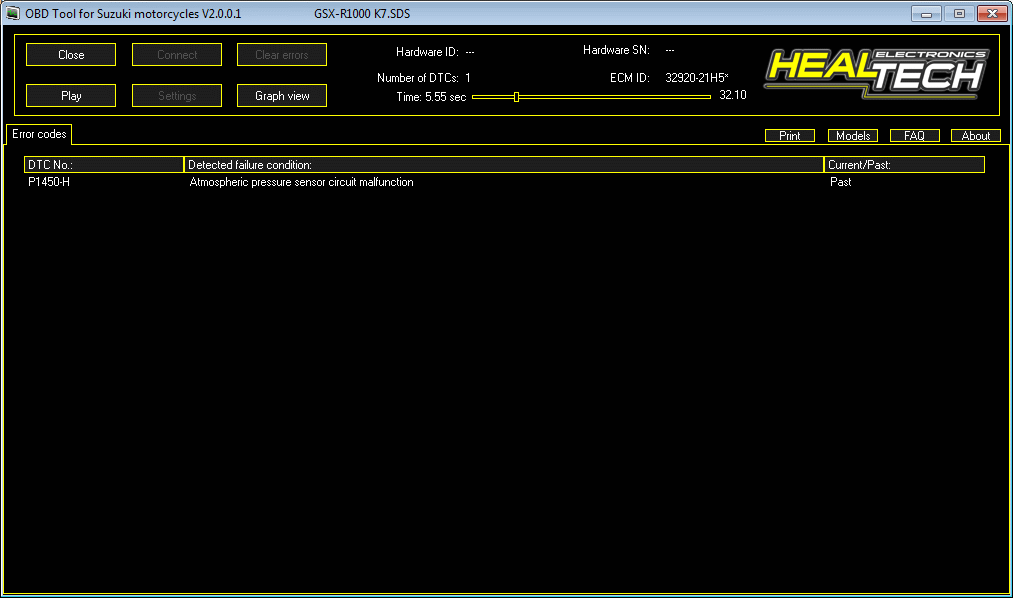The width and height of the screenshot is (1013, 598).
Task: Click the Close button
Action: pyautogui.click(x=71, y=55)
